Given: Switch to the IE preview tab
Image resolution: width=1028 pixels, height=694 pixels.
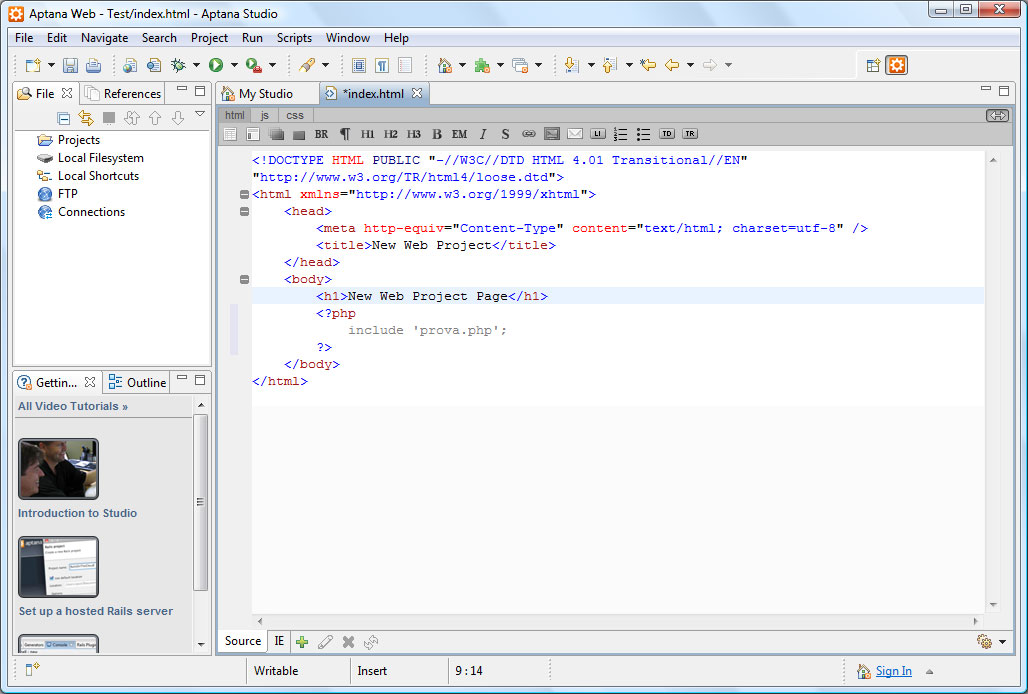Looking at the screenshot, I should (x=279, y=642).
